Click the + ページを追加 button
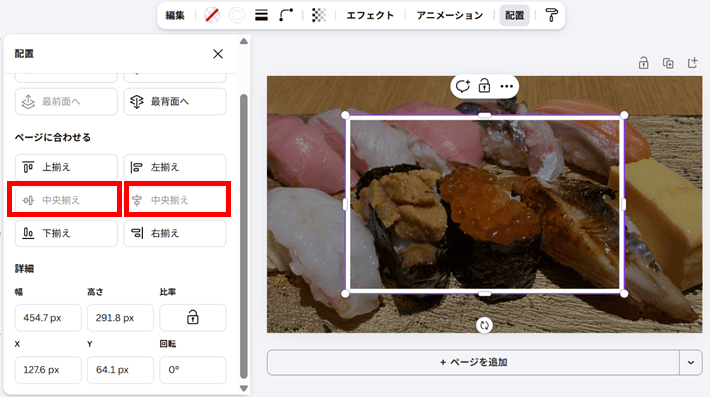Screen dimensions: 710x397 (x=473, y=362)
